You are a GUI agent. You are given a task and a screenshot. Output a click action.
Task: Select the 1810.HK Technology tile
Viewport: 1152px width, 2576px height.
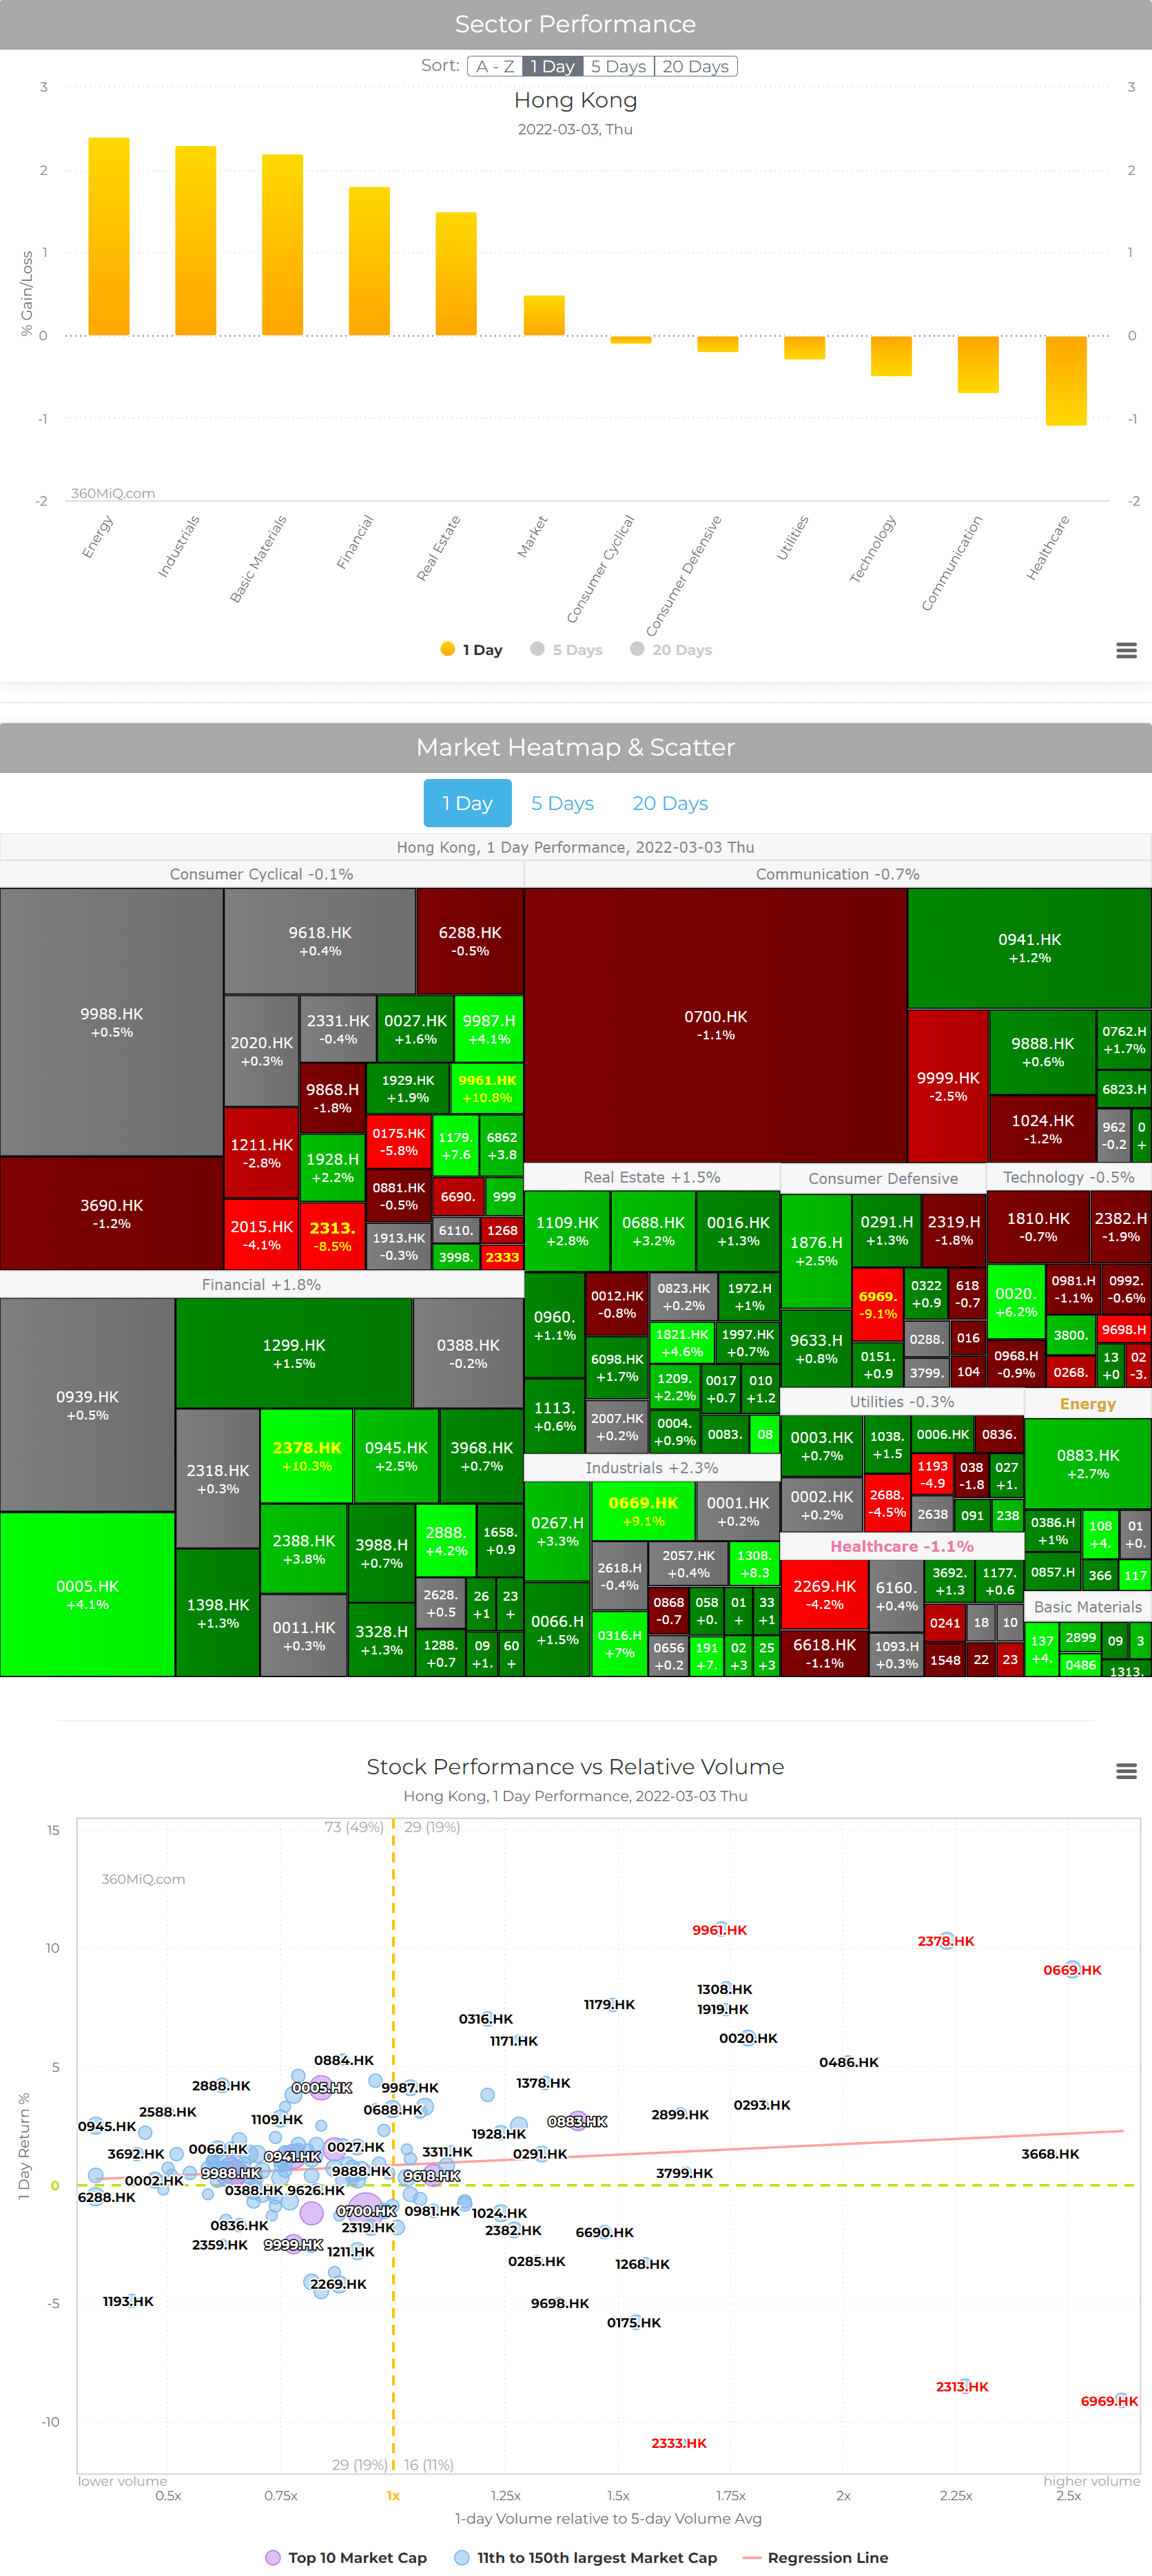point(1038,1226)
